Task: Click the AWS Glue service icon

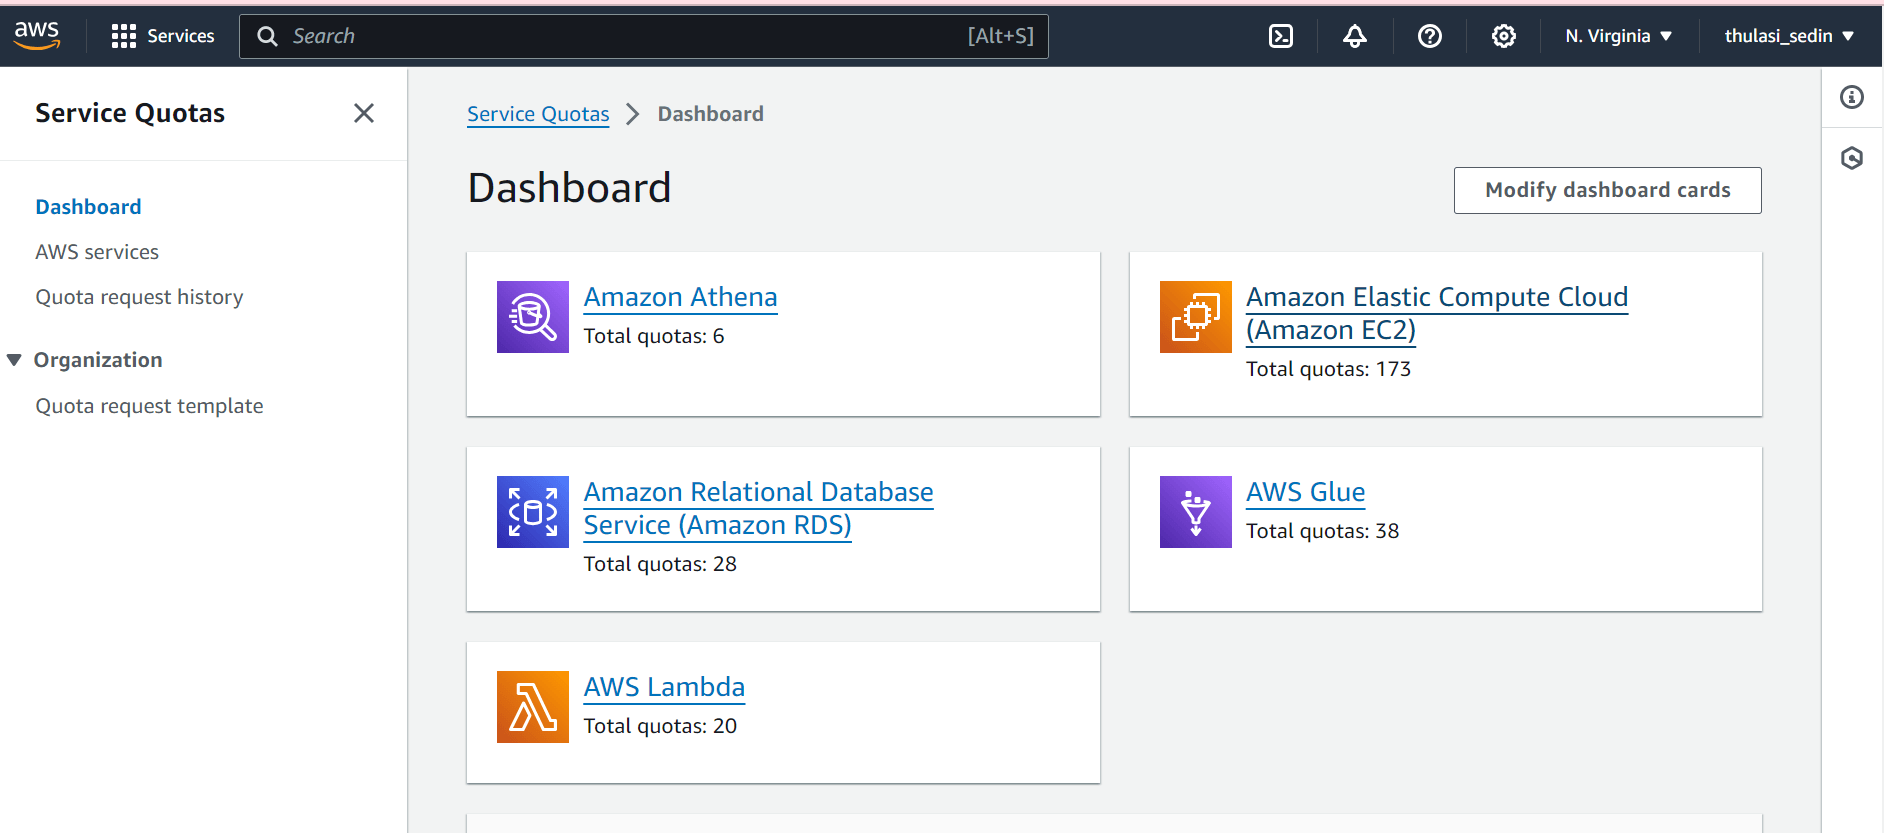Action: point(1195,512)
